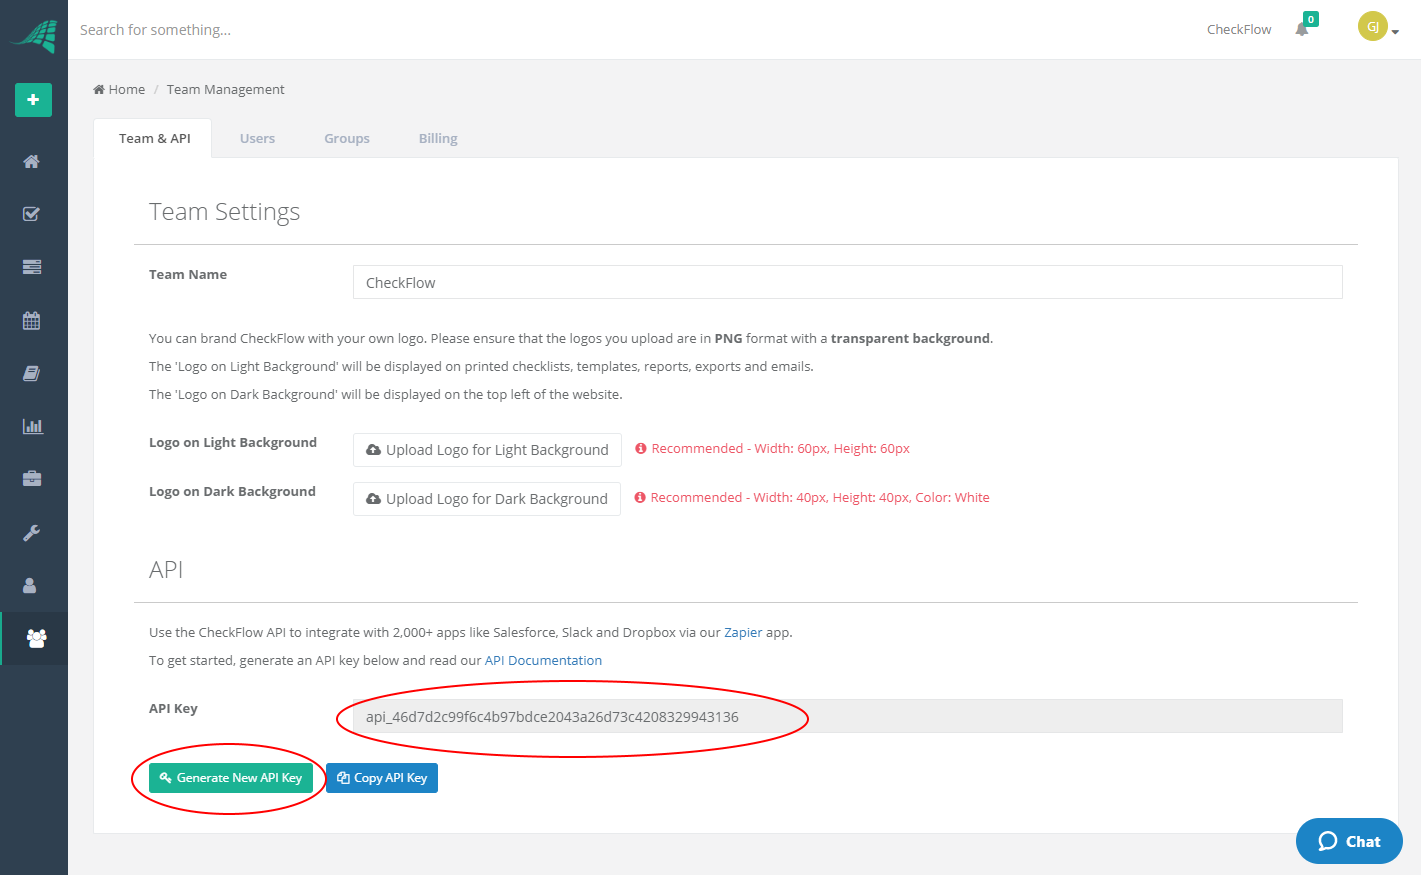Open the API Documentation link
The height and width of the screenshot is (875, 1421).
tap(543, 661)
